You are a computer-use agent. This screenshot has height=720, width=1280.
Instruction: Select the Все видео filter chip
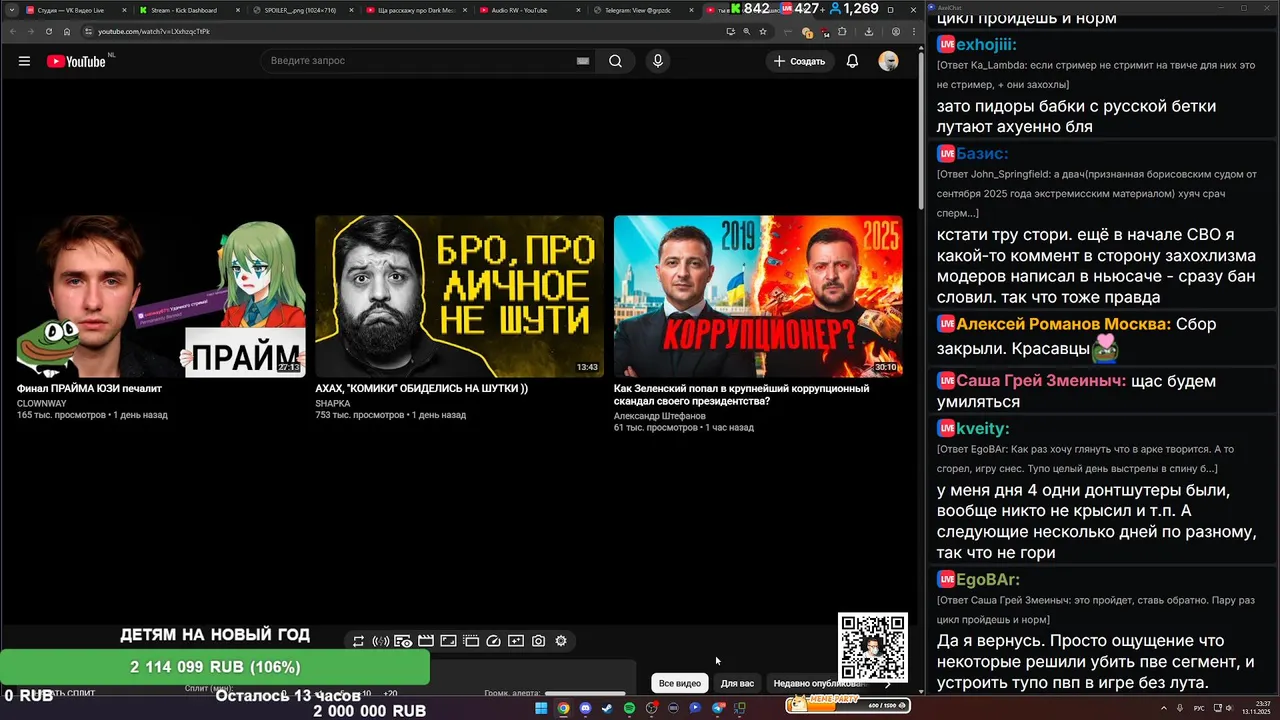[x=679, y=683]
